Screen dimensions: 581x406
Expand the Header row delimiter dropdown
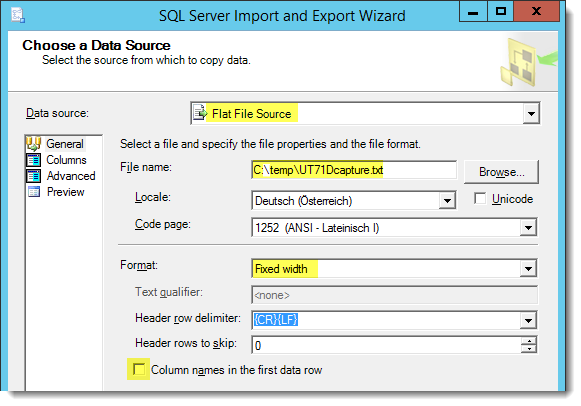point(528,320)
